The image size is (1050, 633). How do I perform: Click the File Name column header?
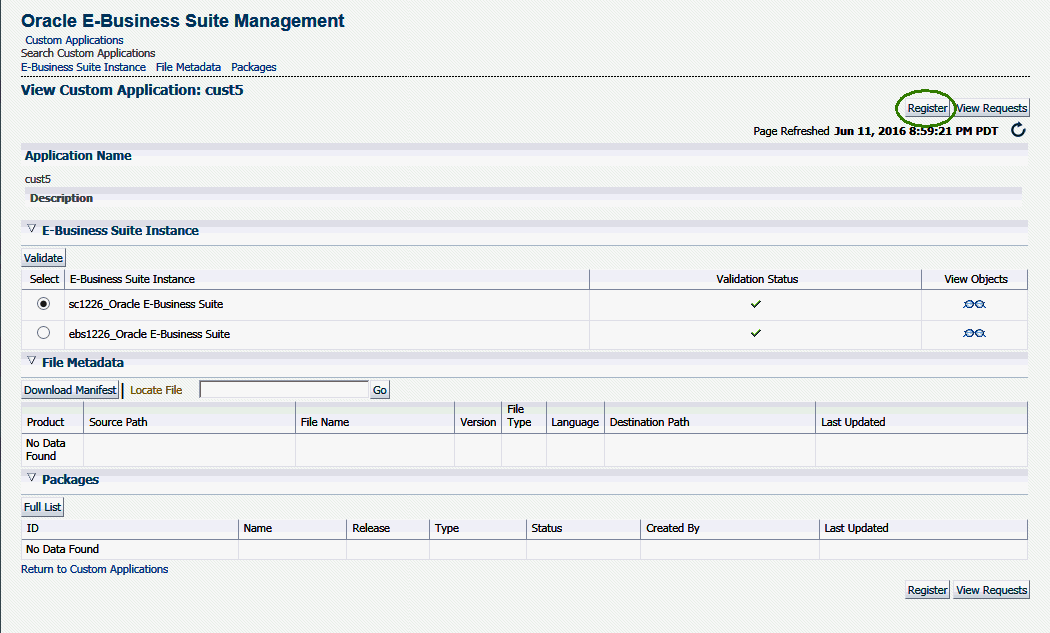point(325,422)
